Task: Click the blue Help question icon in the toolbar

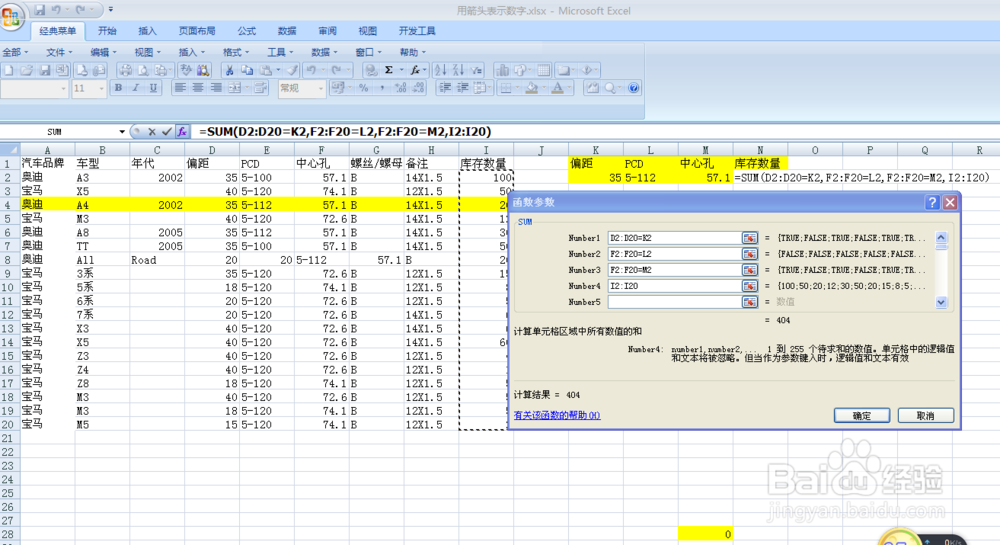Action: (633, 88)
